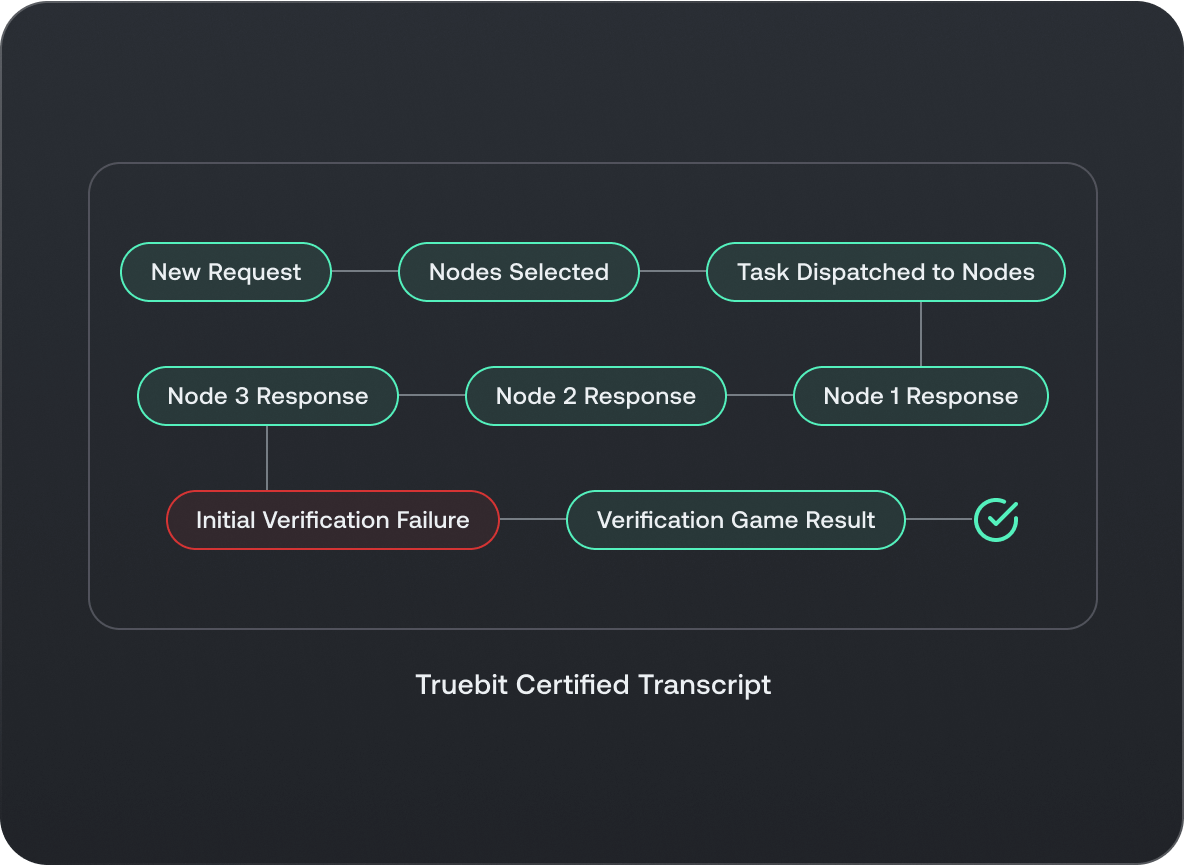Open the Node 1 Response node

click(920, 396)
